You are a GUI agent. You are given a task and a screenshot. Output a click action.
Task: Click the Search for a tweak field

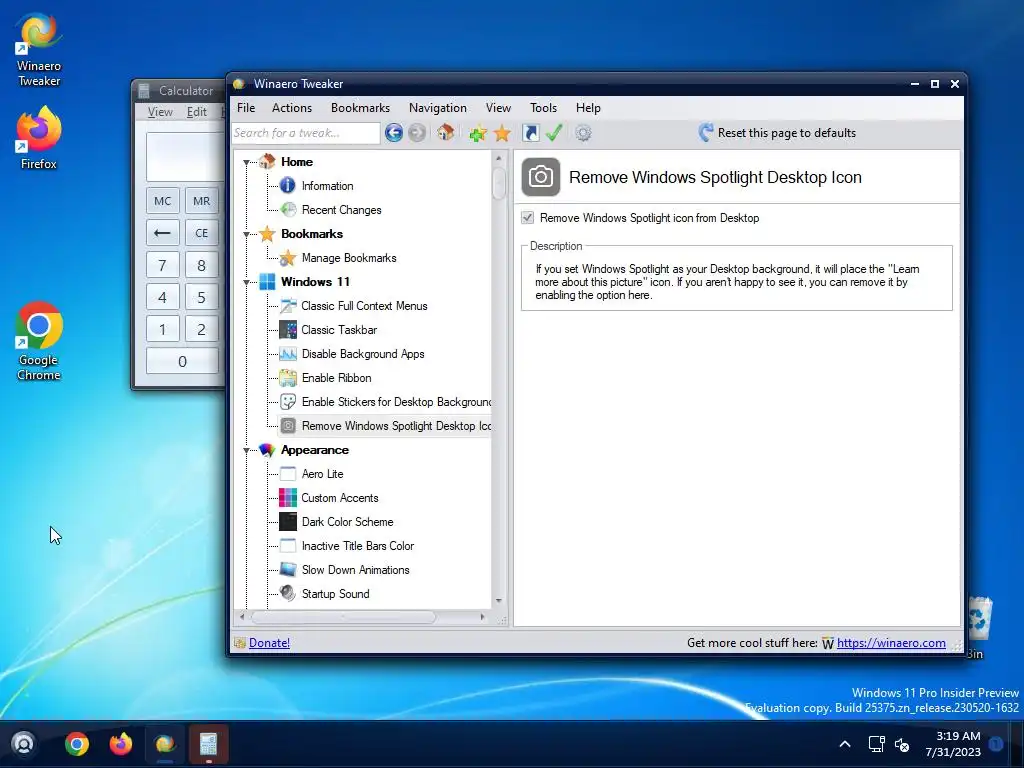click(x=306, y=133)
